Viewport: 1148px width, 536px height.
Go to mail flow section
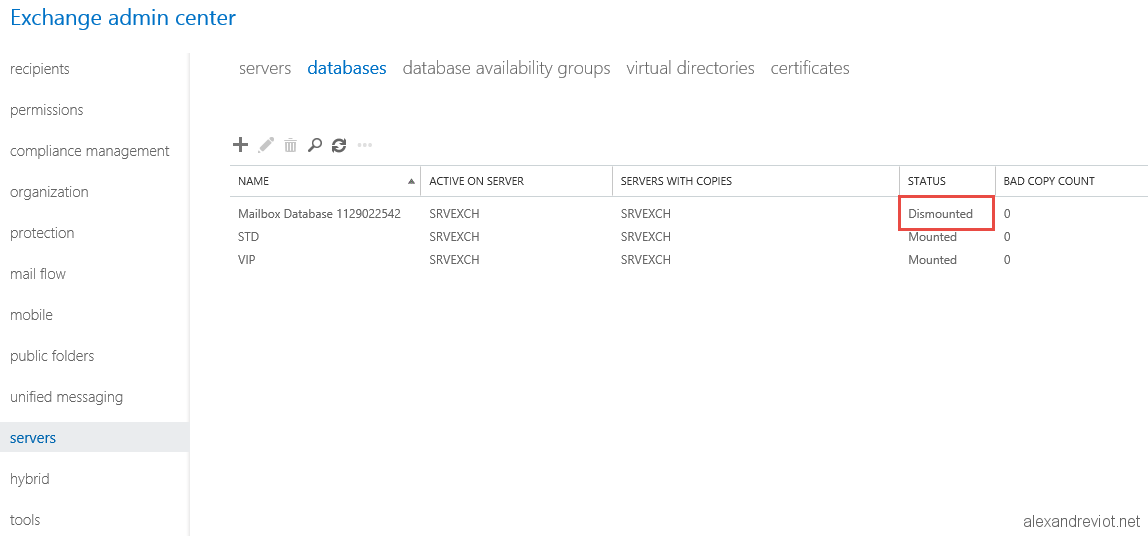pos(38,274)
